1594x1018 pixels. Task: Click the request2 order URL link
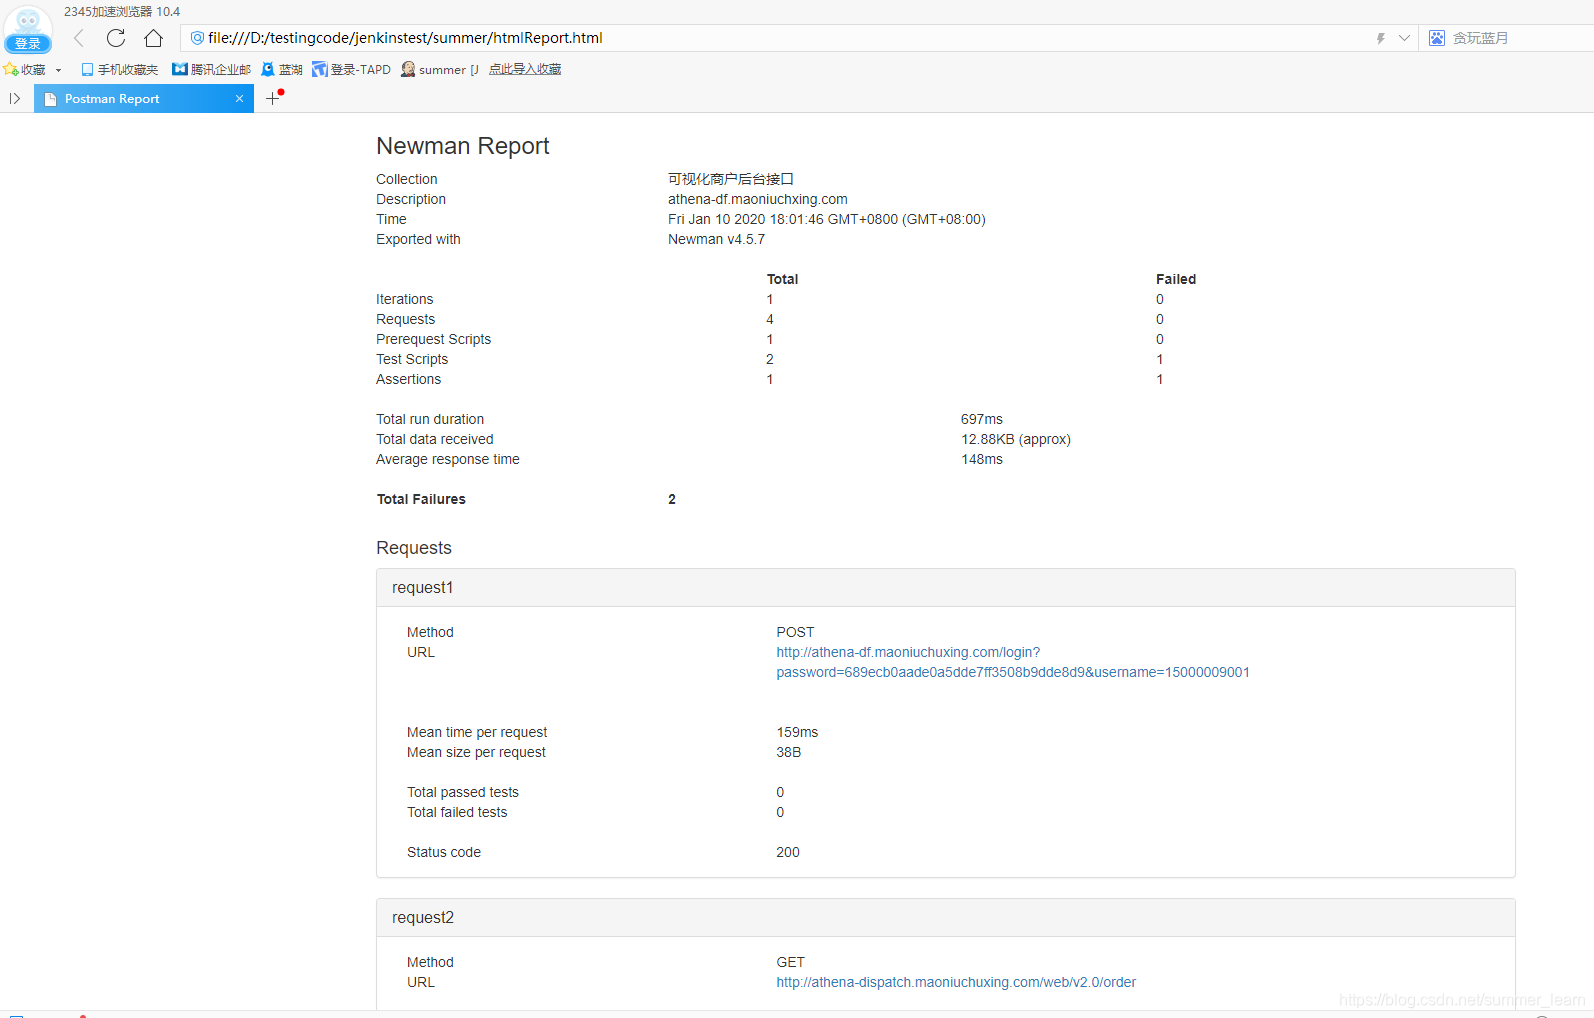[956, 982]
